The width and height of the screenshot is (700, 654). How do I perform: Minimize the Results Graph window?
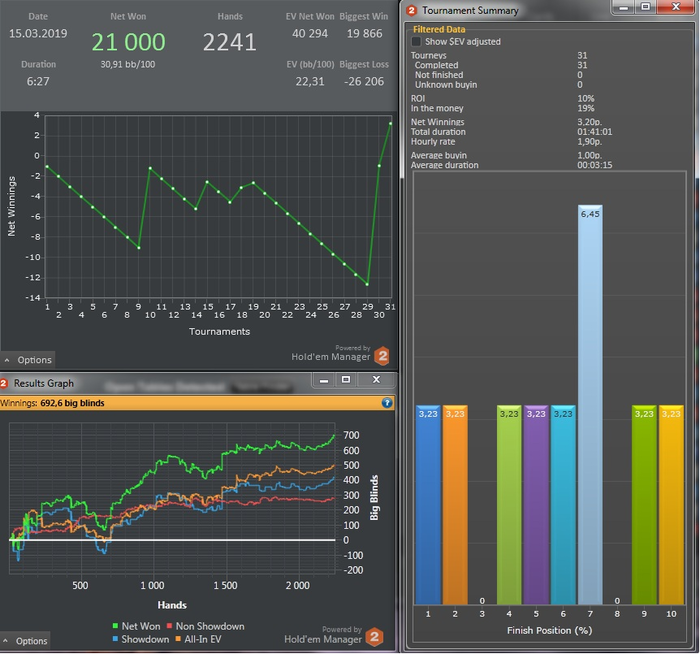[324, 380]
